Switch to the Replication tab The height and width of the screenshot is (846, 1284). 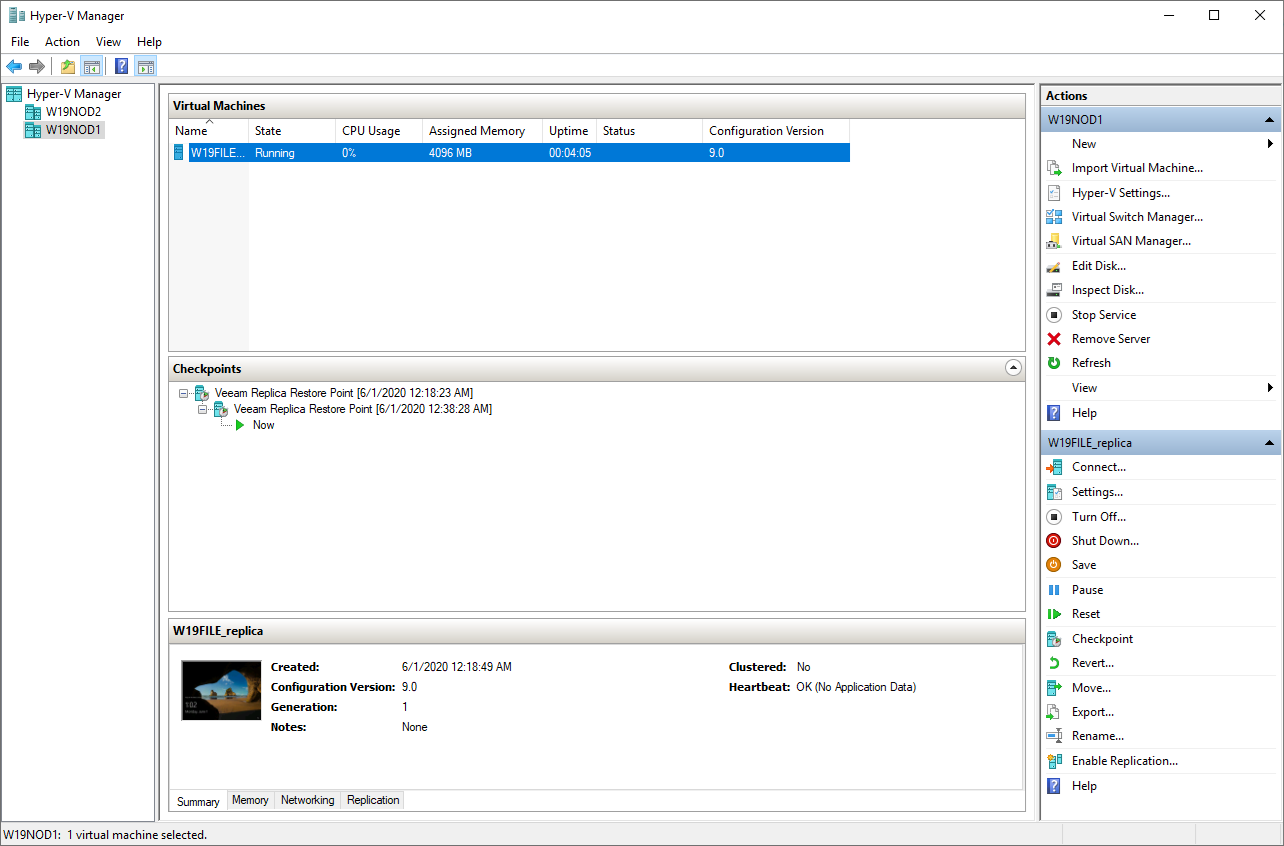(x=373, y=800)
